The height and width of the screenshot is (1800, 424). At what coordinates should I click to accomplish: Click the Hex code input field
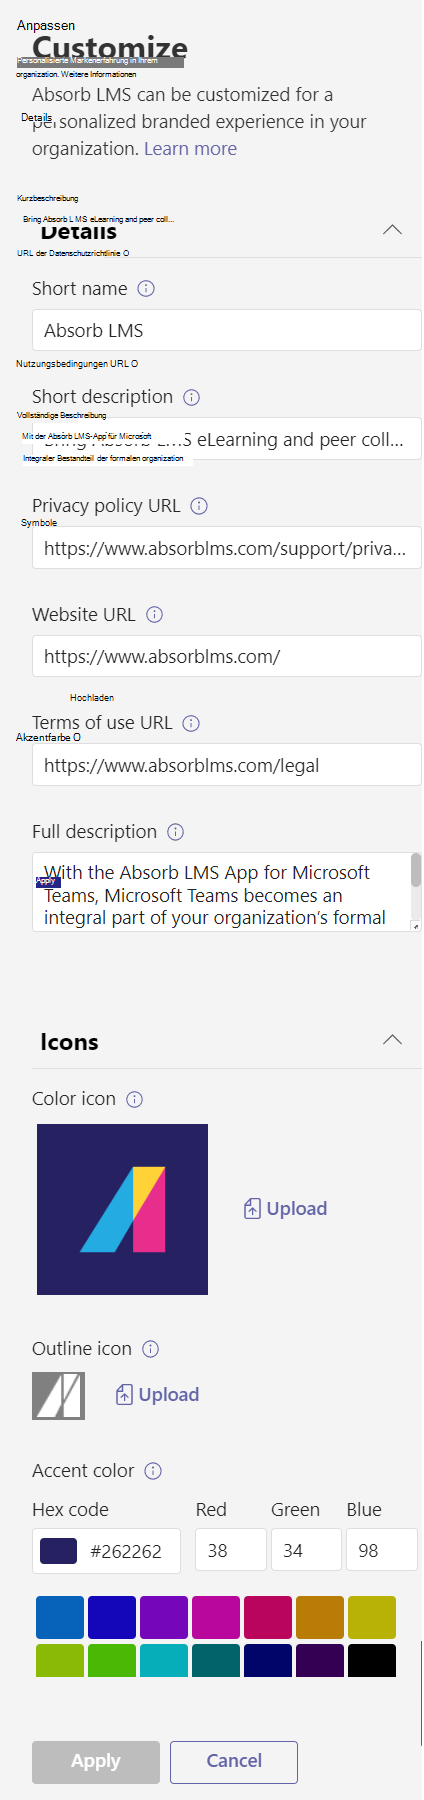click(x=106, y=1551)
